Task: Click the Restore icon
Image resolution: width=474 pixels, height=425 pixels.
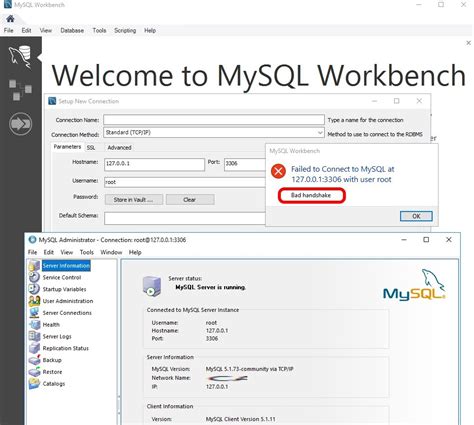Action: pyautogui.click(x=34, y=372)
